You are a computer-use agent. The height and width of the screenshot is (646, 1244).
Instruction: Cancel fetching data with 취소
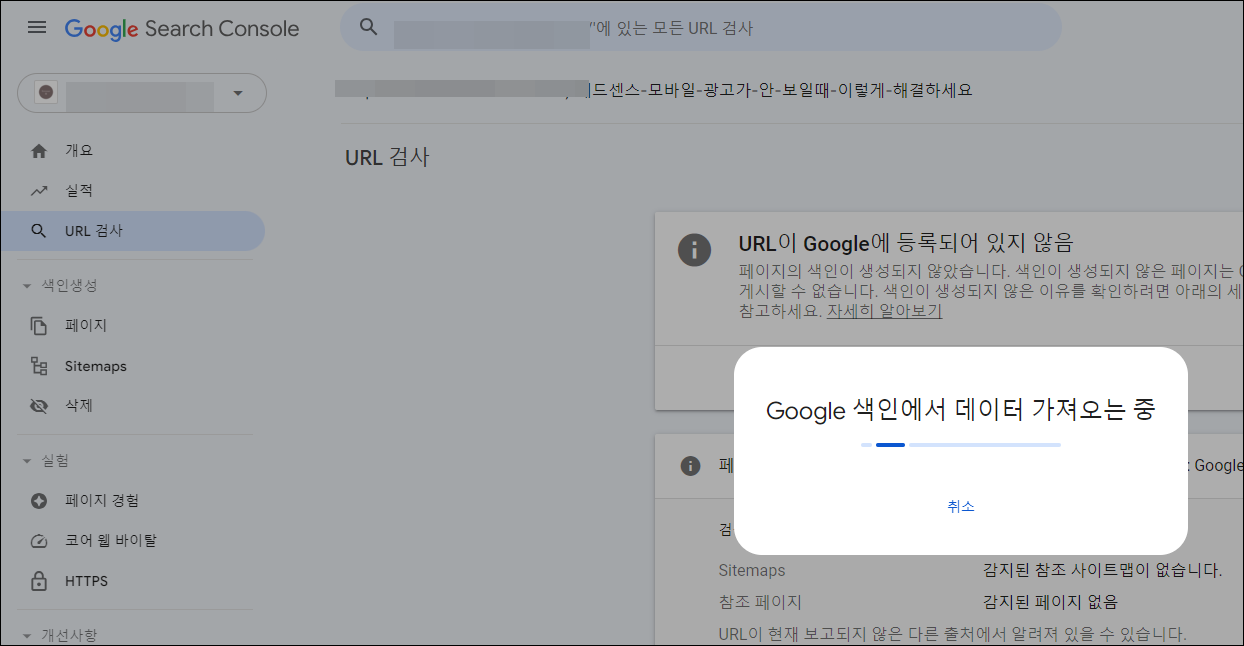(961, 507)
